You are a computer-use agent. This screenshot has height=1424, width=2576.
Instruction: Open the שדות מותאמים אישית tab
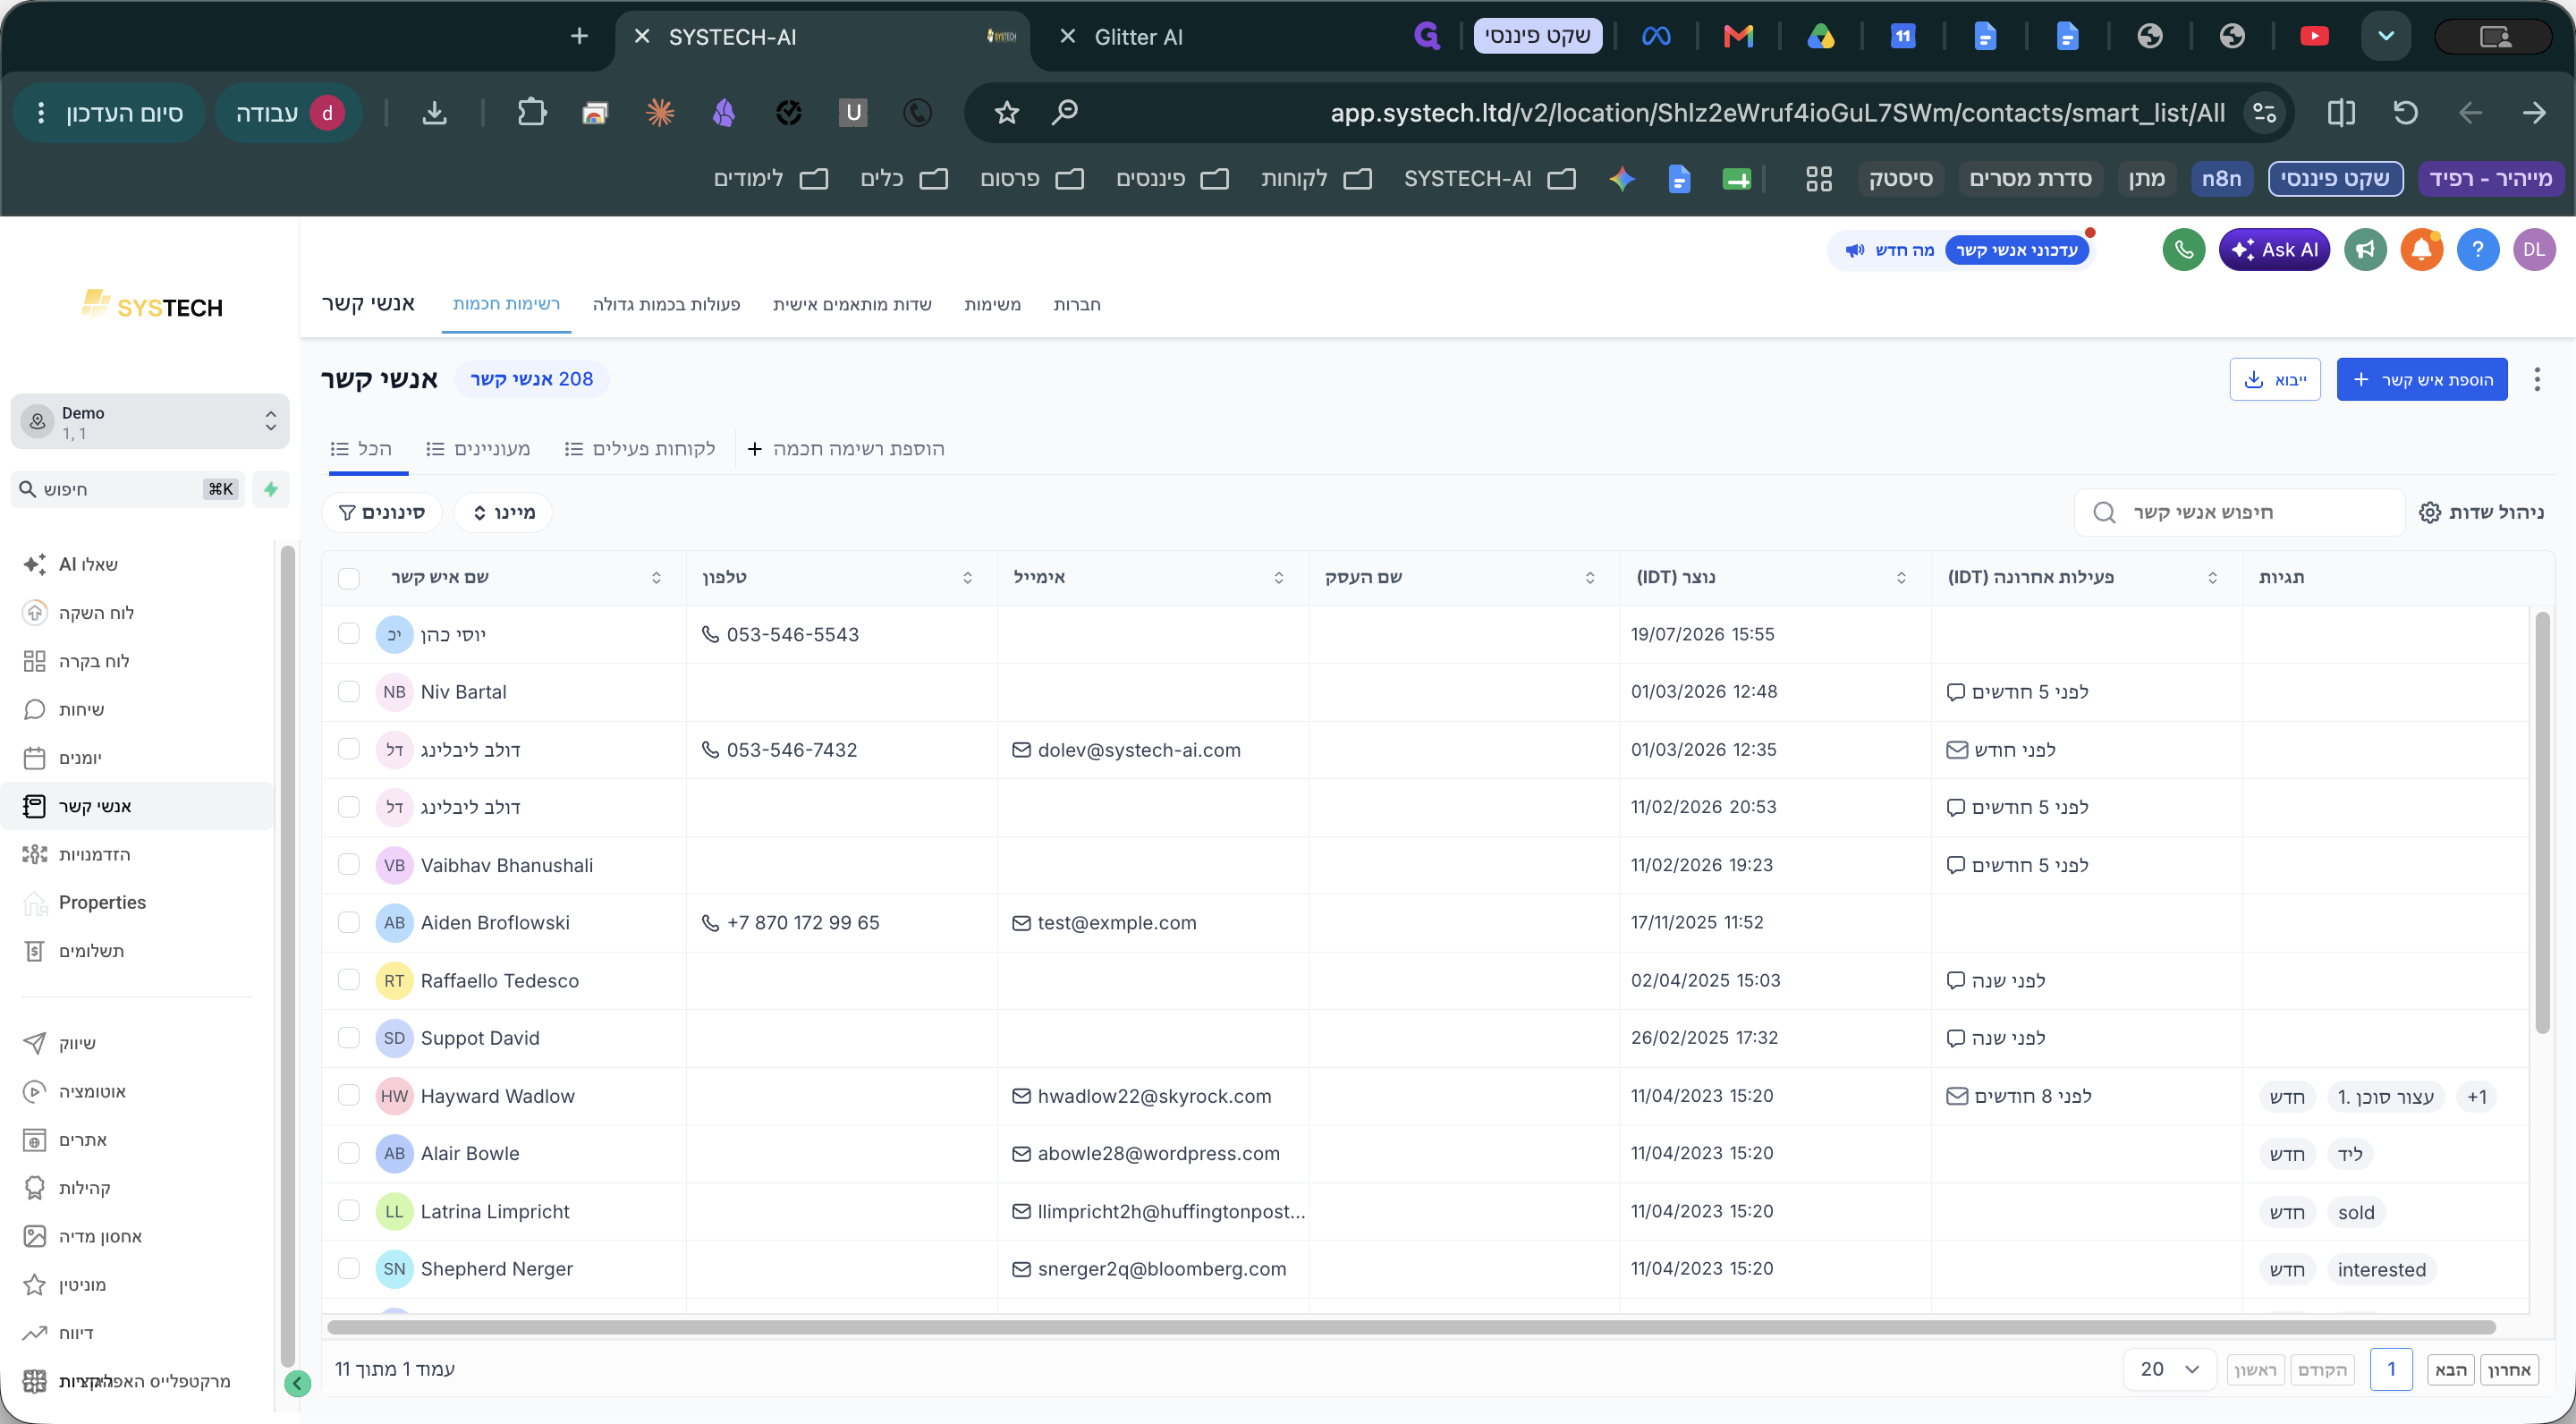click(852, 304)
